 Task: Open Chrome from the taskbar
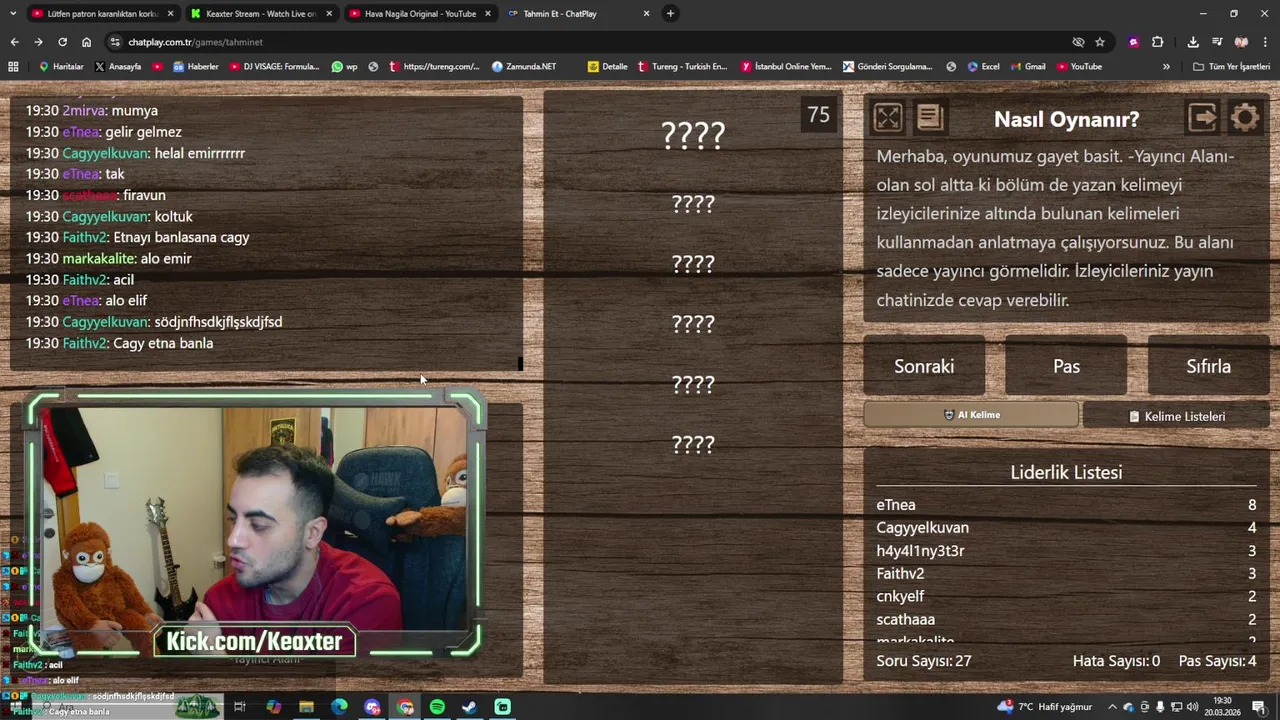405,707
